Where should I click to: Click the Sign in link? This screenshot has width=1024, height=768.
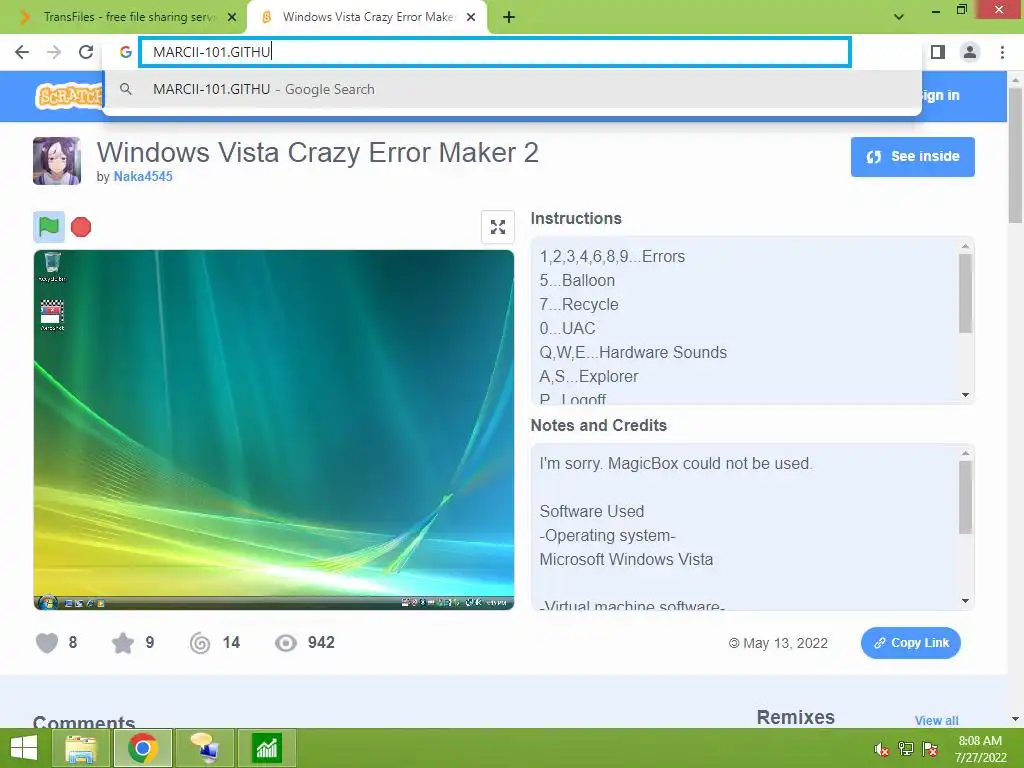point(938,95)
